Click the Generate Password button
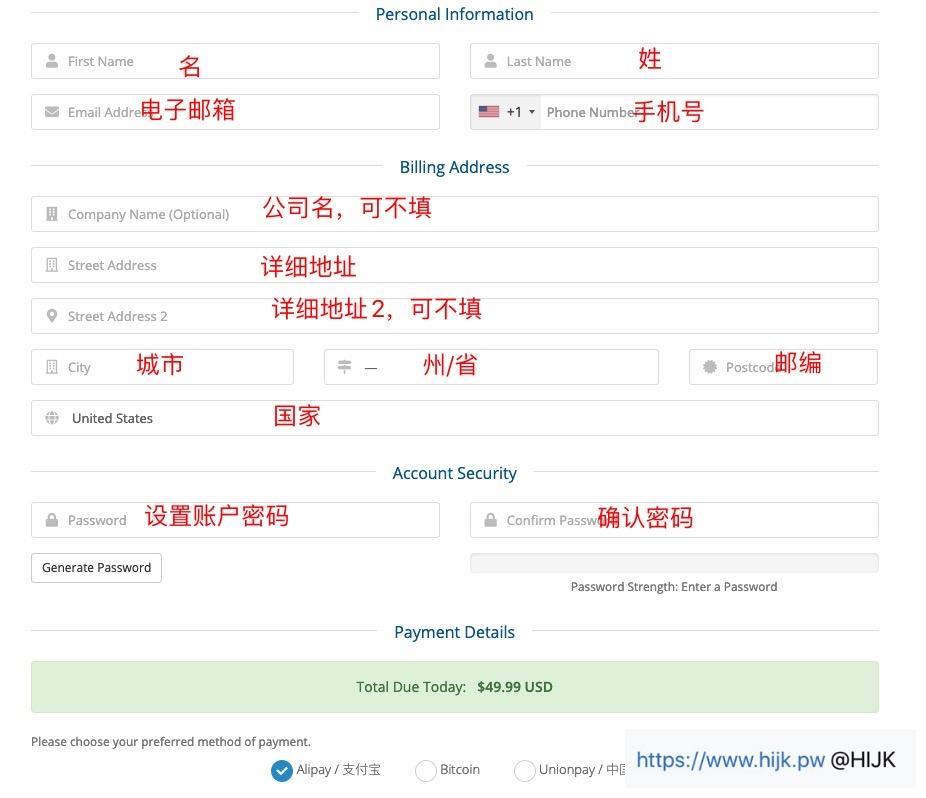 point(96,567)
